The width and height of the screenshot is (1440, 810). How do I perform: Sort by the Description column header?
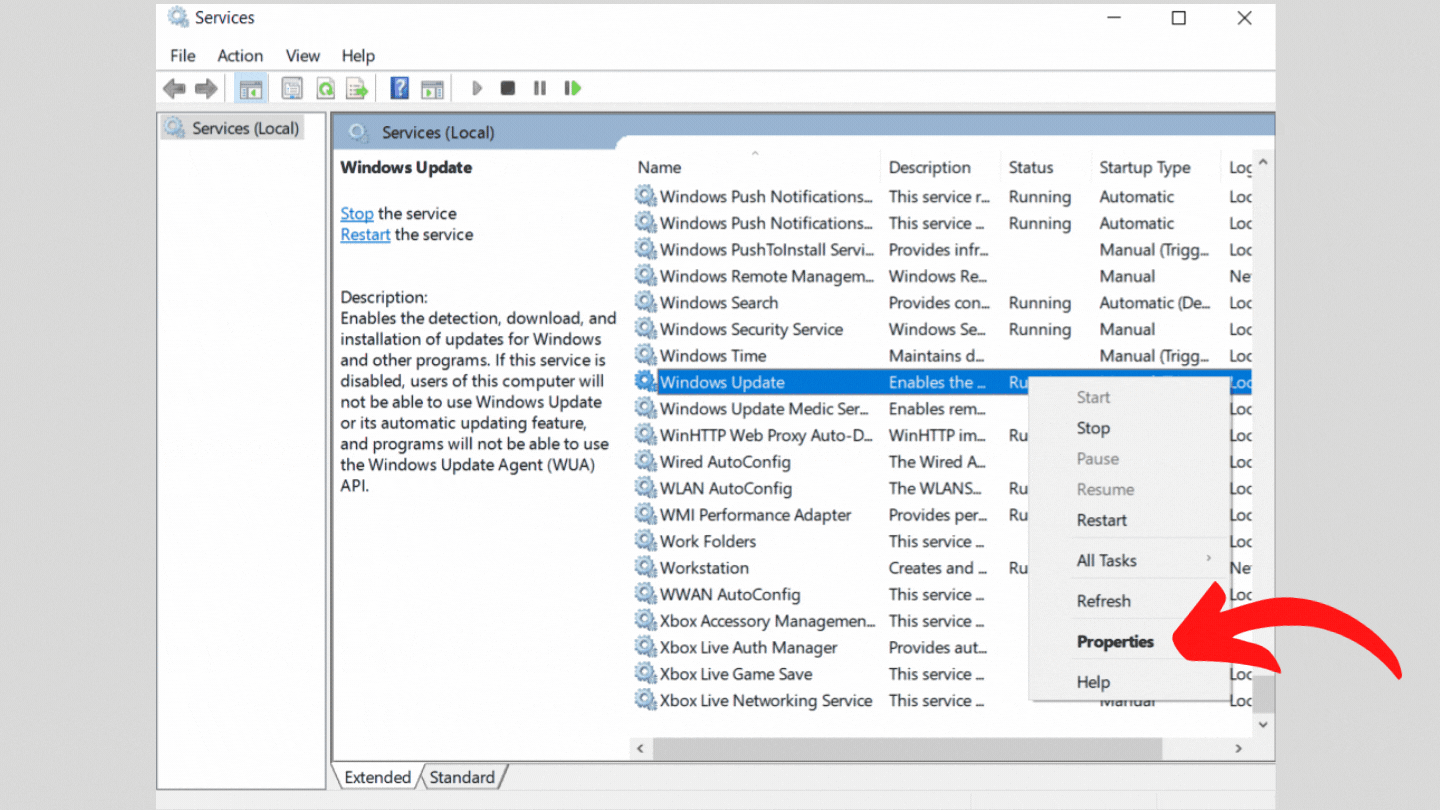[941, 167]
